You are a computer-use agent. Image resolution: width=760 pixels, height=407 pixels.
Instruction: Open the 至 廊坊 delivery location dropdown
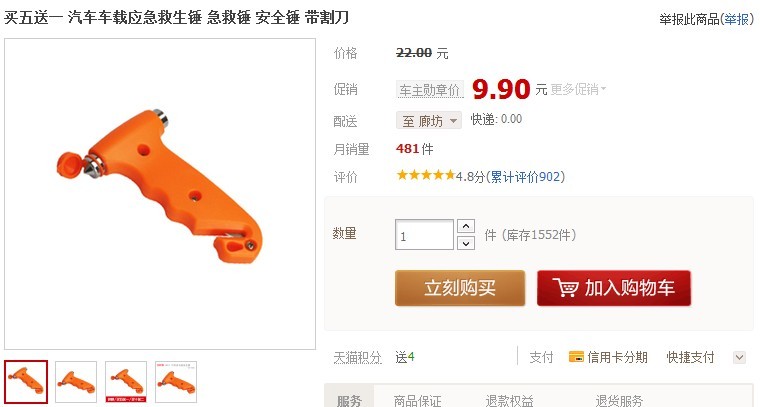(x=429, y=120)
